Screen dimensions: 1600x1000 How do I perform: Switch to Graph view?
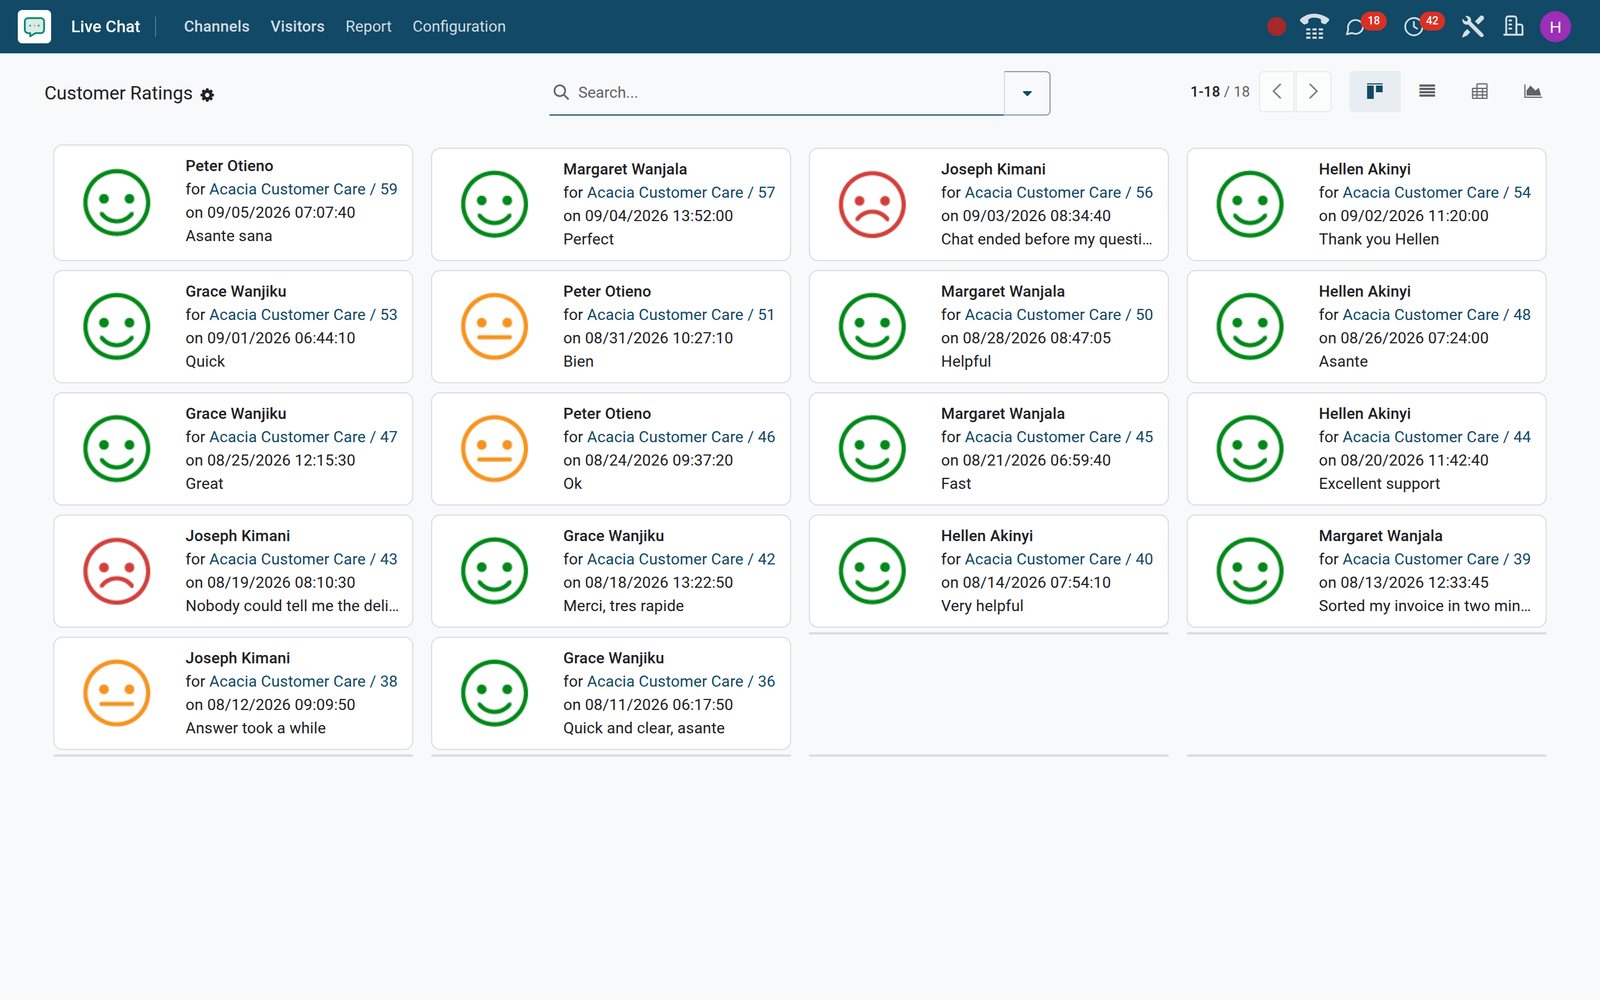(1532, 91)
